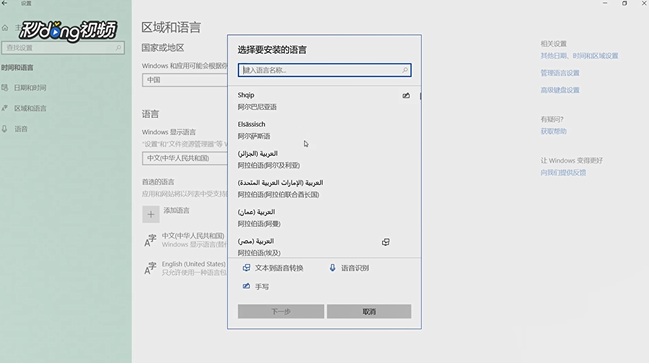649x363 pixels.
Task: Select Arabic (Algeria) language entry
Action: 324,159
